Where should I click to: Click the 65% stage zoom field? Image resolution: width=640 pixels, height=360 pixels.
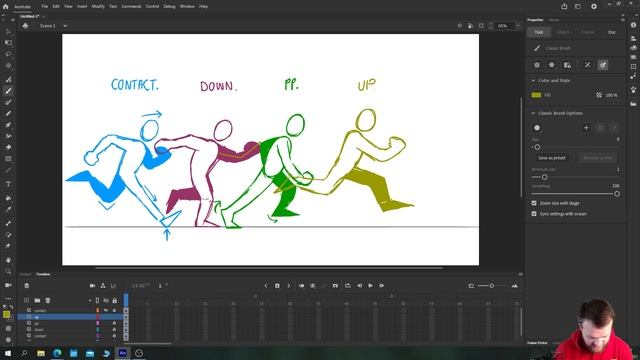(x=504, y=26)
